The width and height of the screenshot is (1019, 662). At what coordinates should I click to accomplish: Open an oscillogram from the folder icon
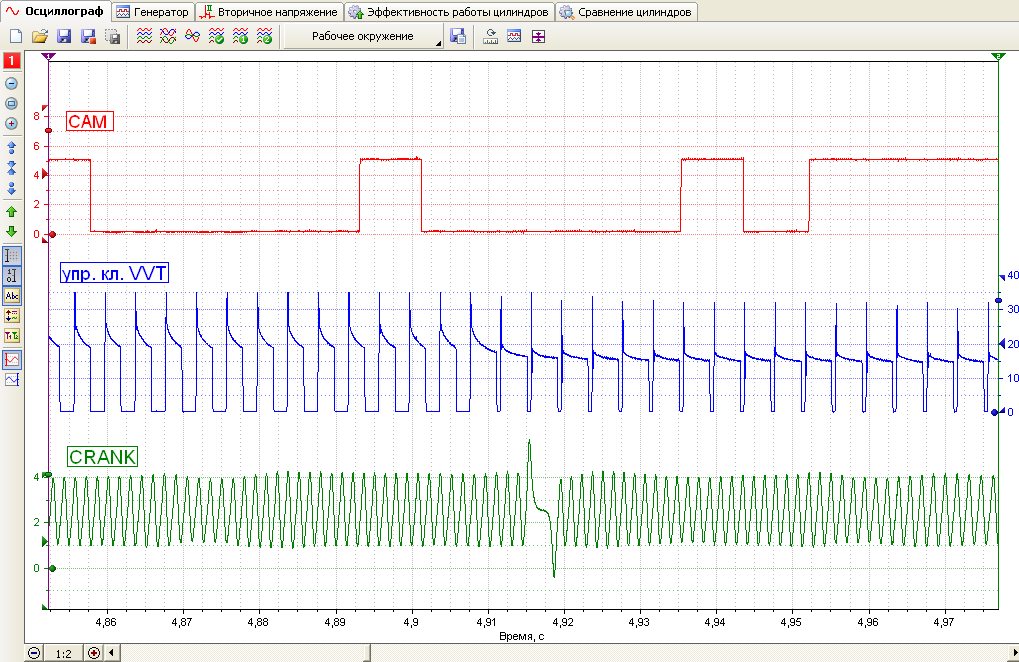[x=40, y=36]
